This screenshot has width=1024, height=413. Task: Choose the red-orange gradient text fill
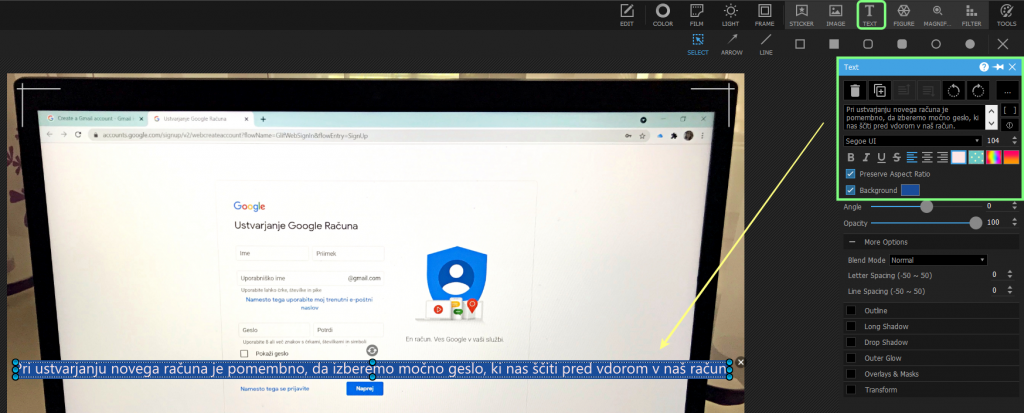coord(1011,157)
